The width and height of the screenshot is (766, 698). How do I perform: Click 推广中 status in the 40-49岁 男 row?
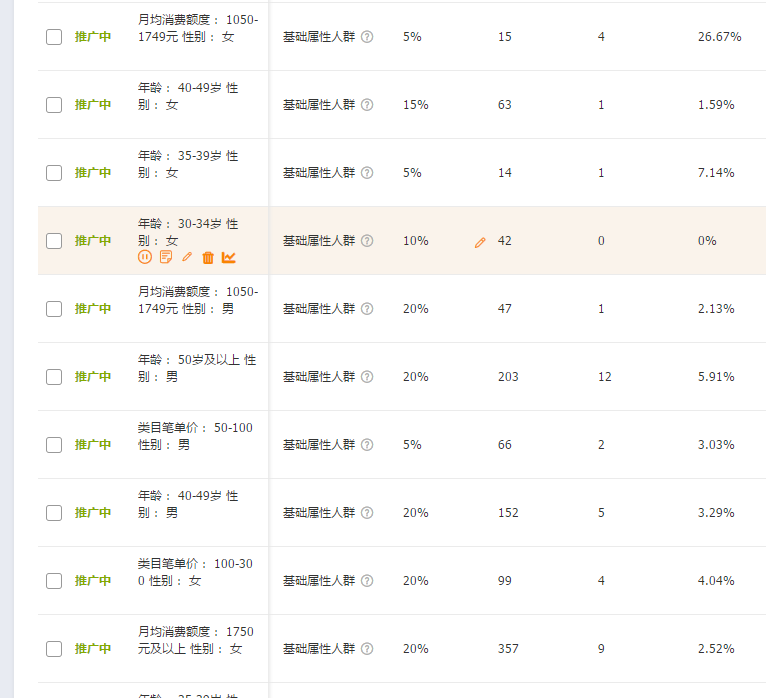(93, 513)
